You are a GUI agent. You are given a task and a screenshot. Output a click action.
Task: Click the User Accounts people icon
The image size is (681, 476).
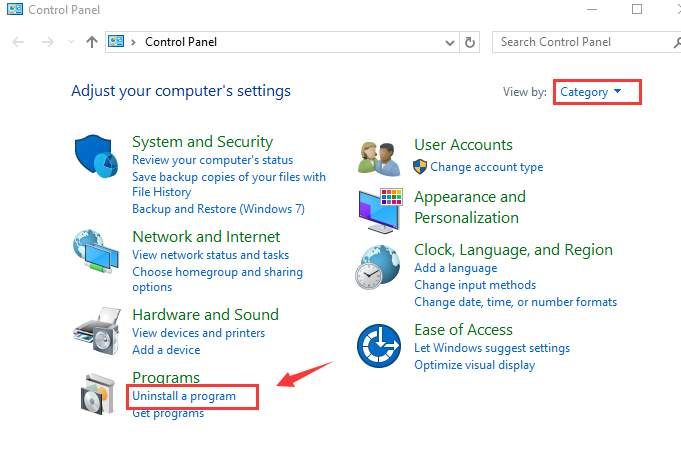pyautogui.click(x=379, y=156)
